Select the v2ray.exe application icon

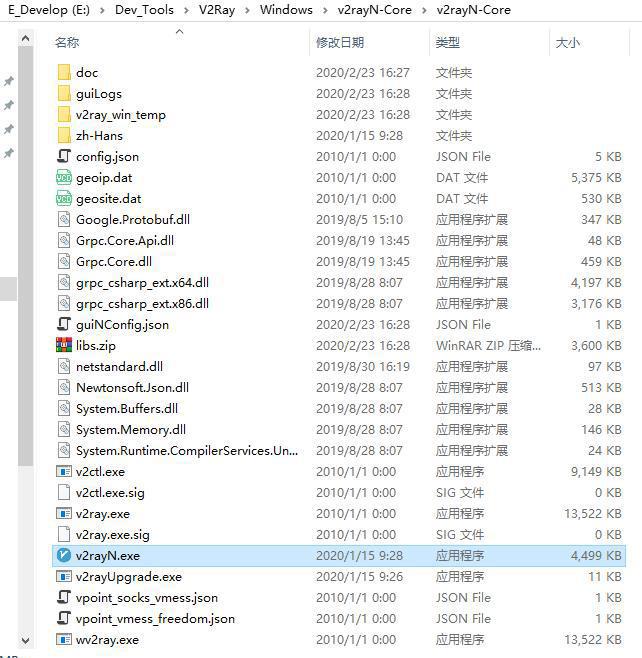click(x=64, y=513)
